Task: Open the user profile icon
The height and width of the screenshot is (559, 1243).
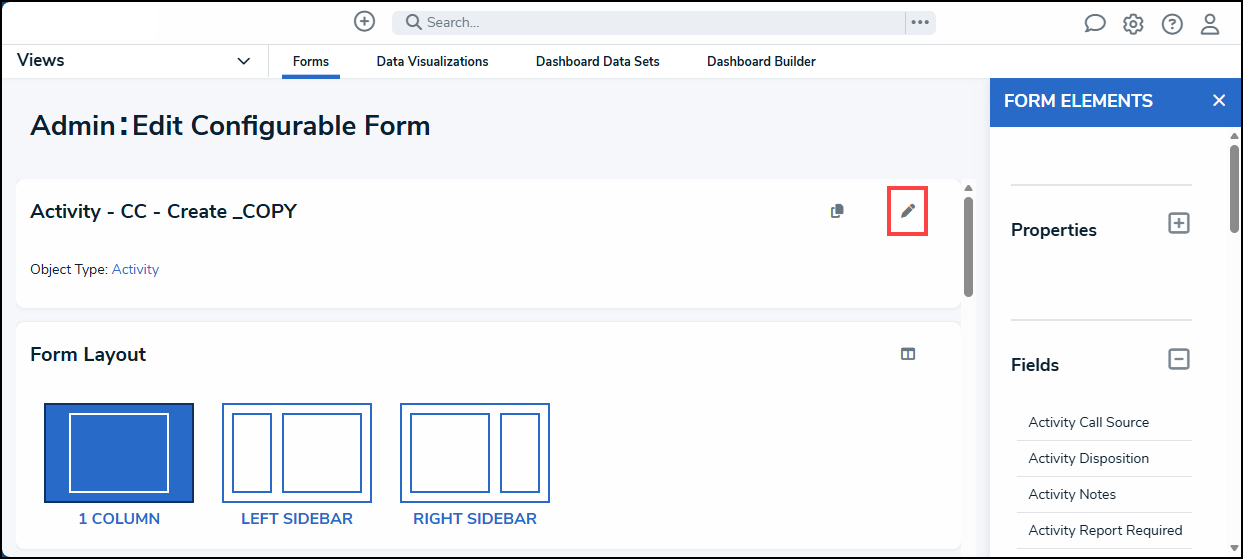Action: [1210, 24]
